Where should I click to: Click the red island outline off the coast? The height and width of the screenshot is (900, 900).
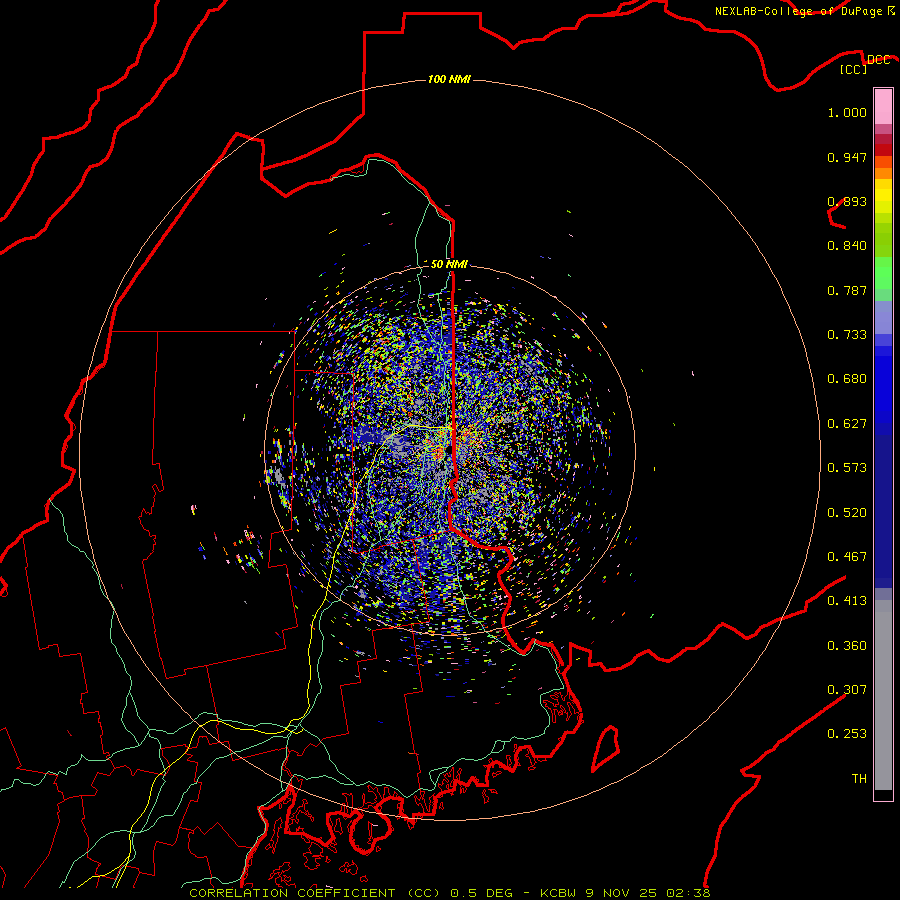(606, 748)
